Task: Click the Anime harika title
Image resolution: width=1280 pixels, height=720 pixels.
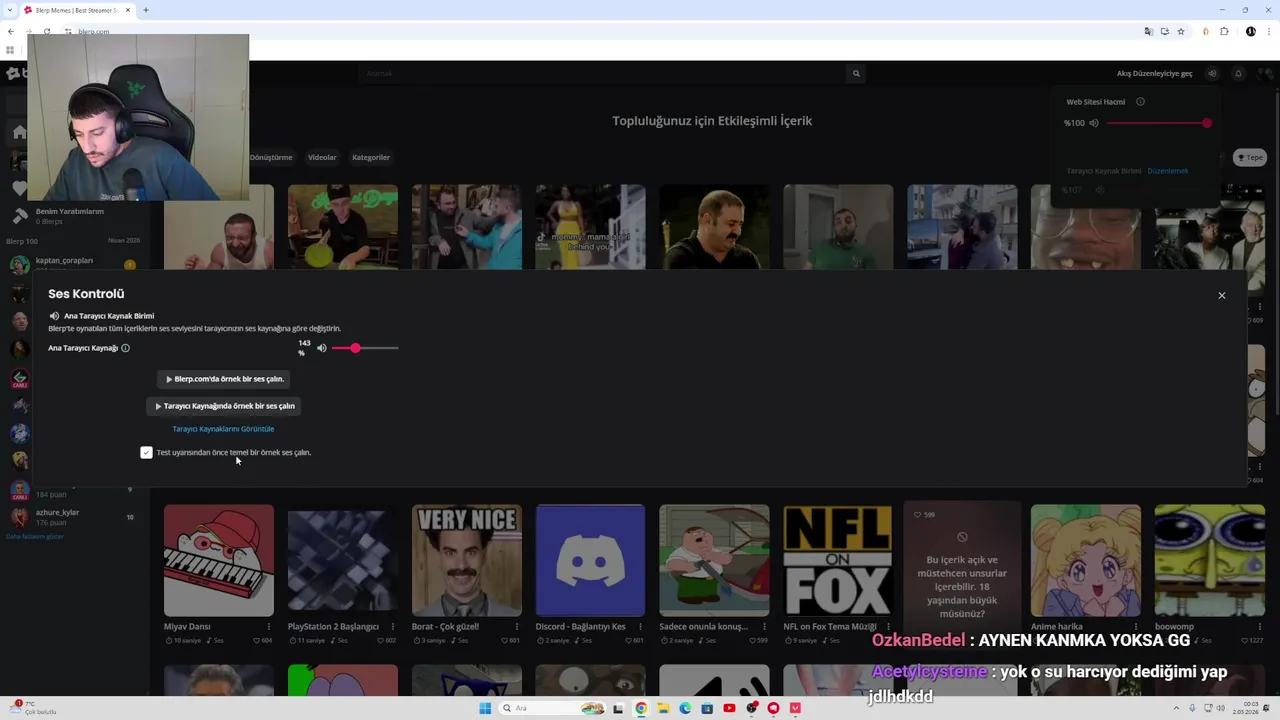Action: tap(1057, 627)
